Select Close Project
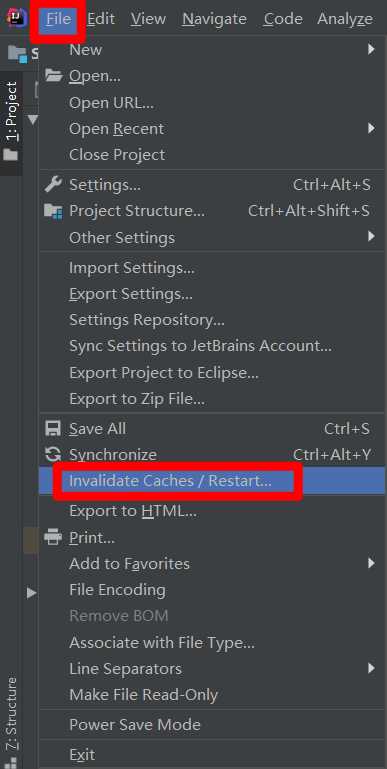Screen dimensions: 387x769 coord(212,154)
